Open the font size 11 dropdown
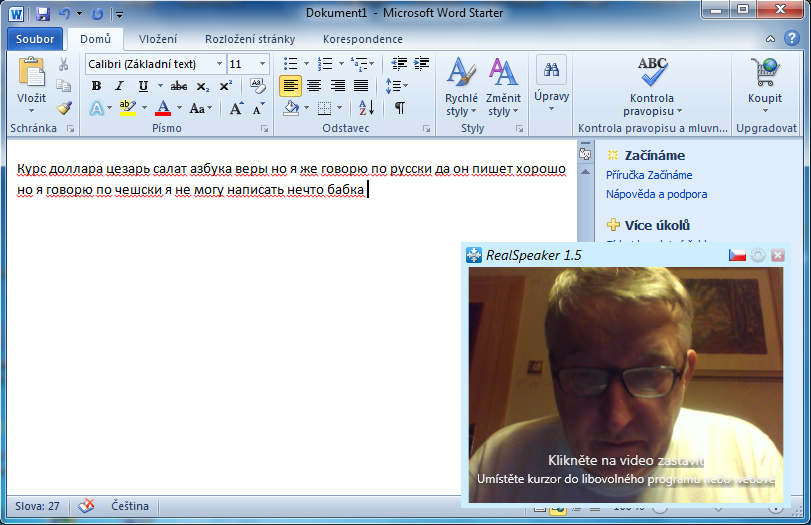 coord(262,64)
